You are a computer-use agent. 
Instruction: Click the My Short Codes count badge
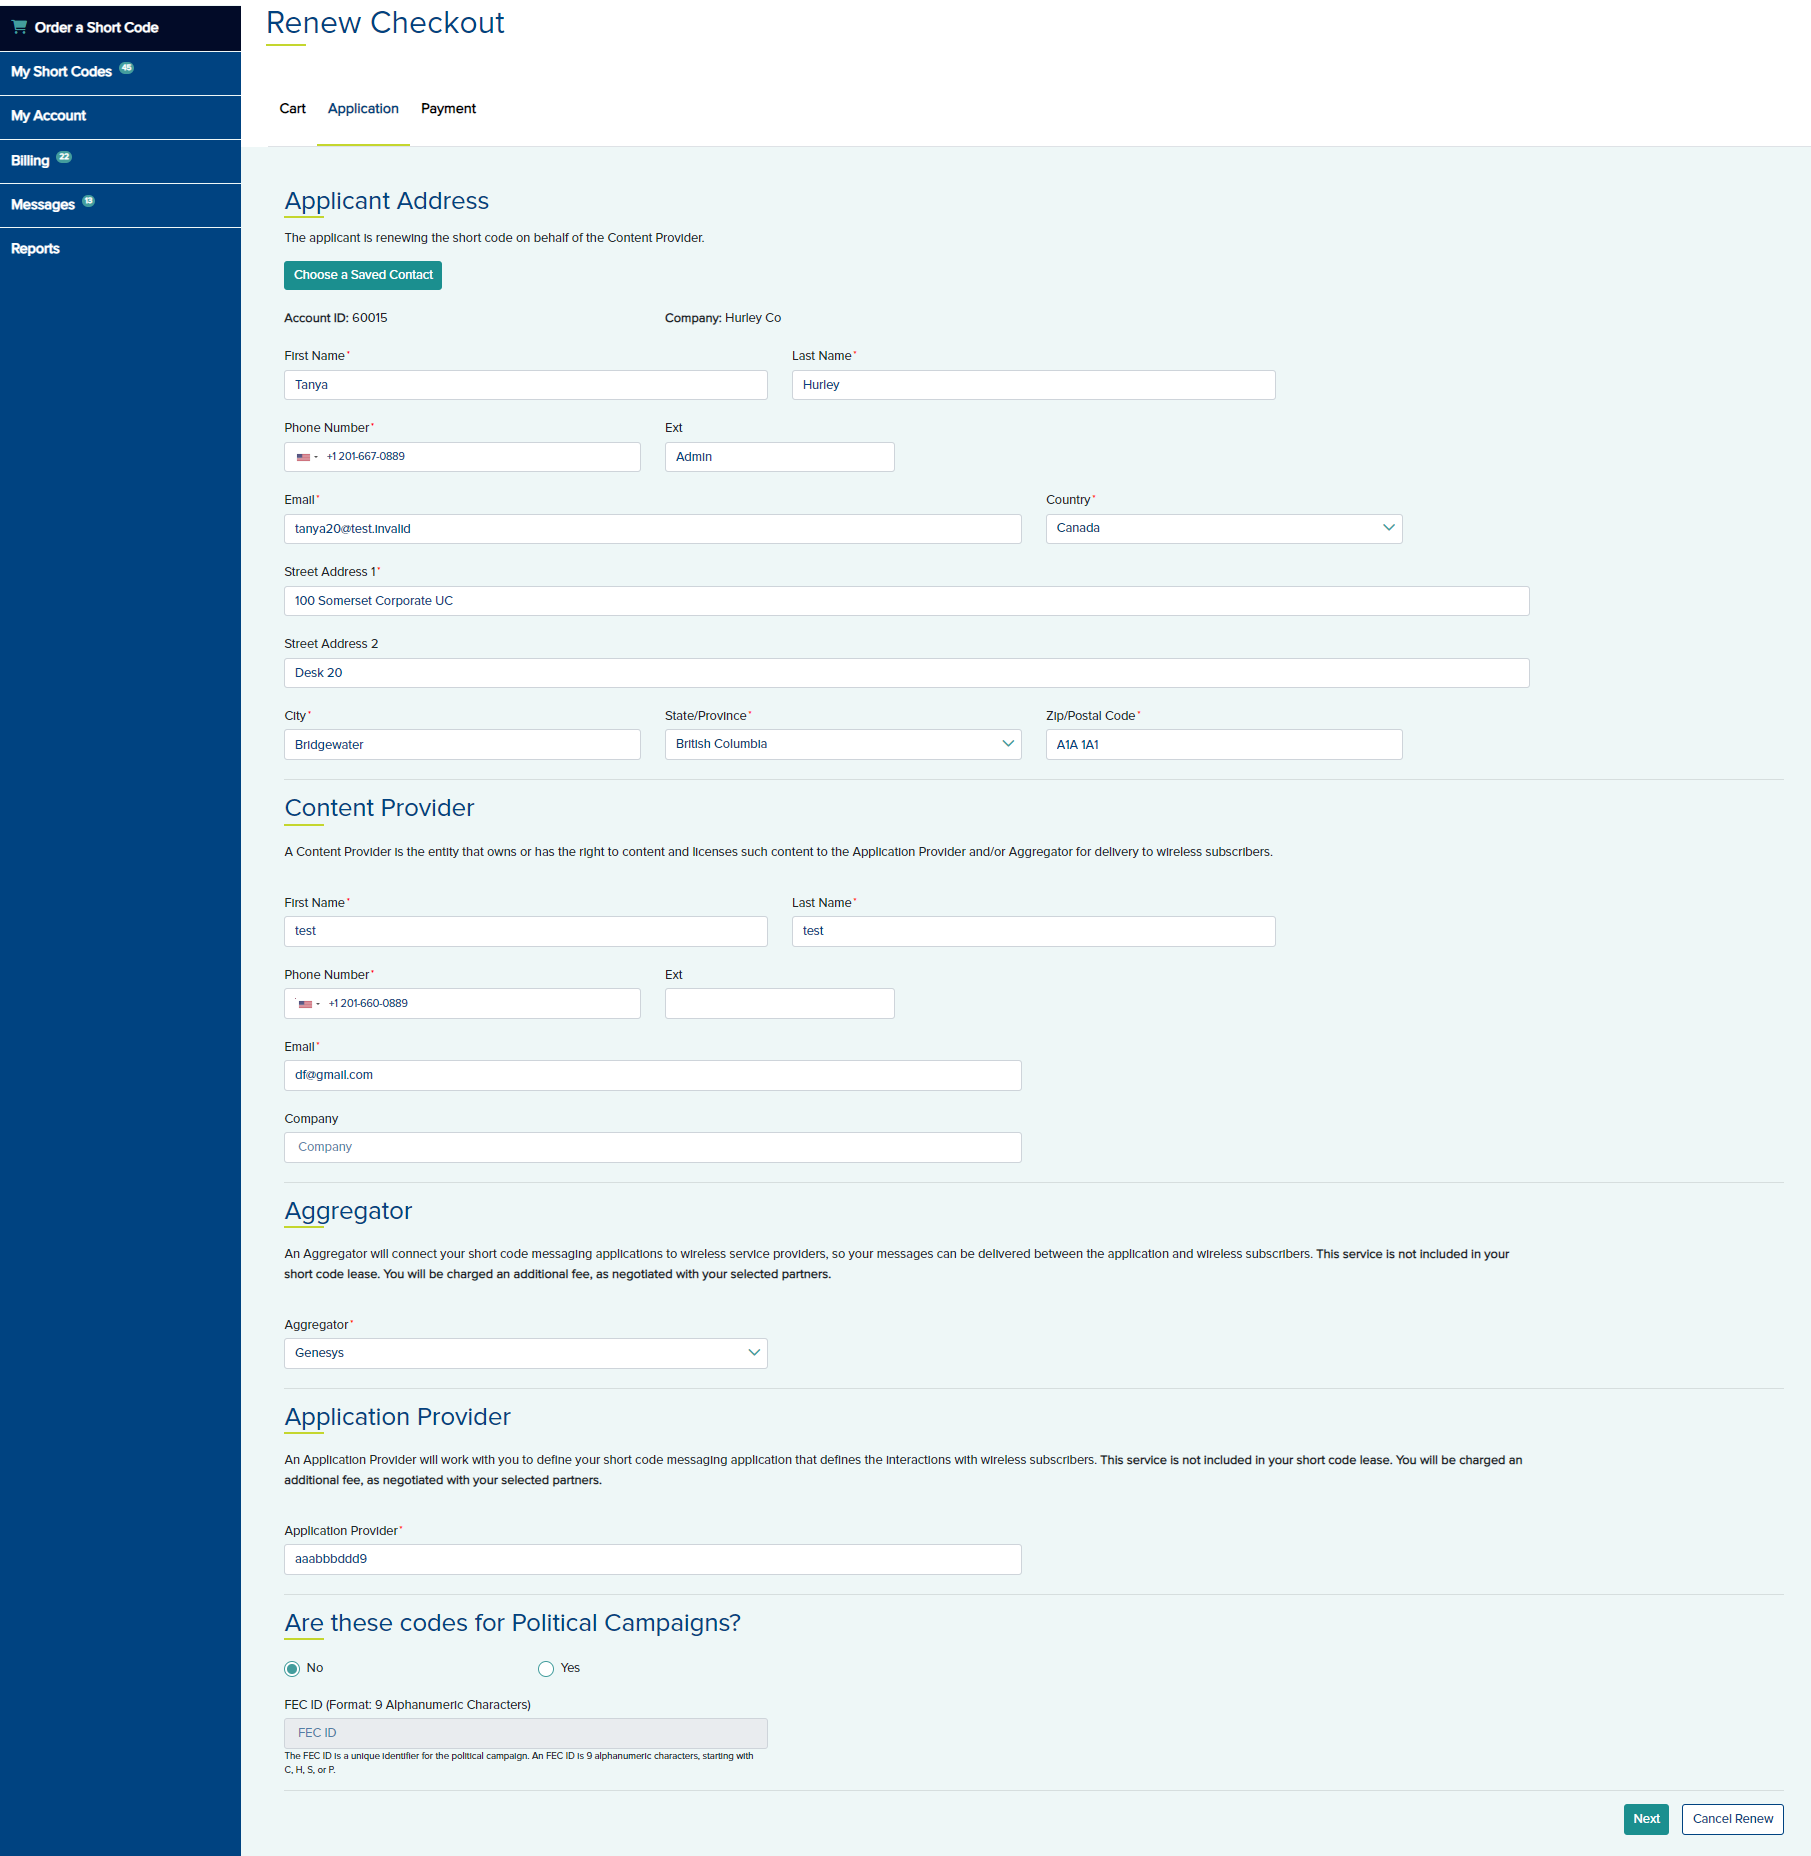[127, 68]
